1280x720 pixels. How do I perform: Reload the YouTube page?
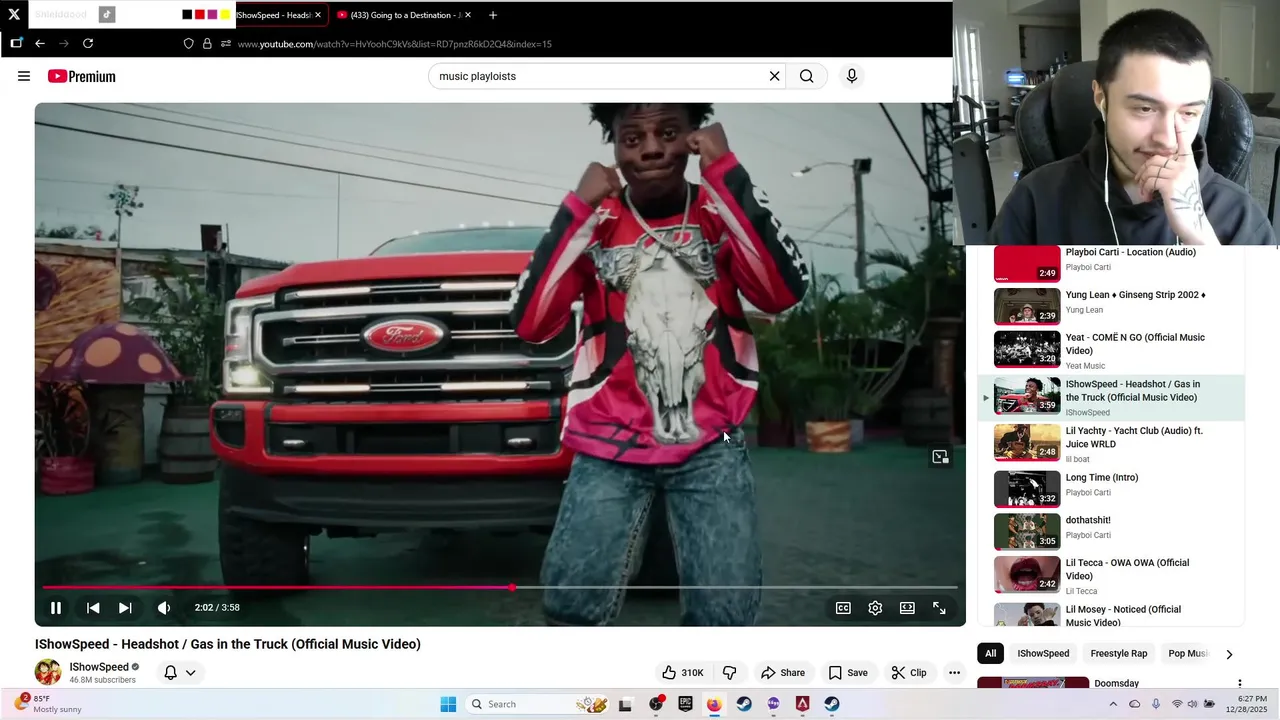(88, 43)
